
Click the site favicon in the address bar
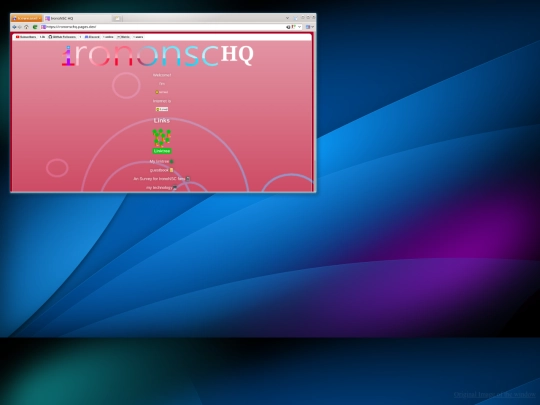coord(43,27)
